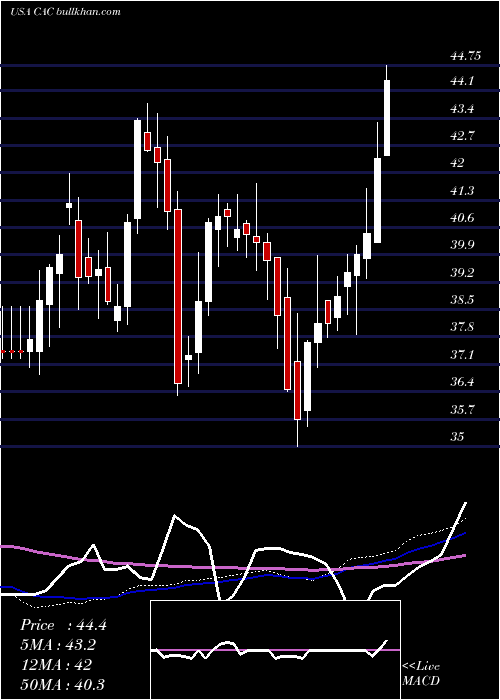
Task: Click the 38.5 price axis label
Action: [x=462, y=300]
